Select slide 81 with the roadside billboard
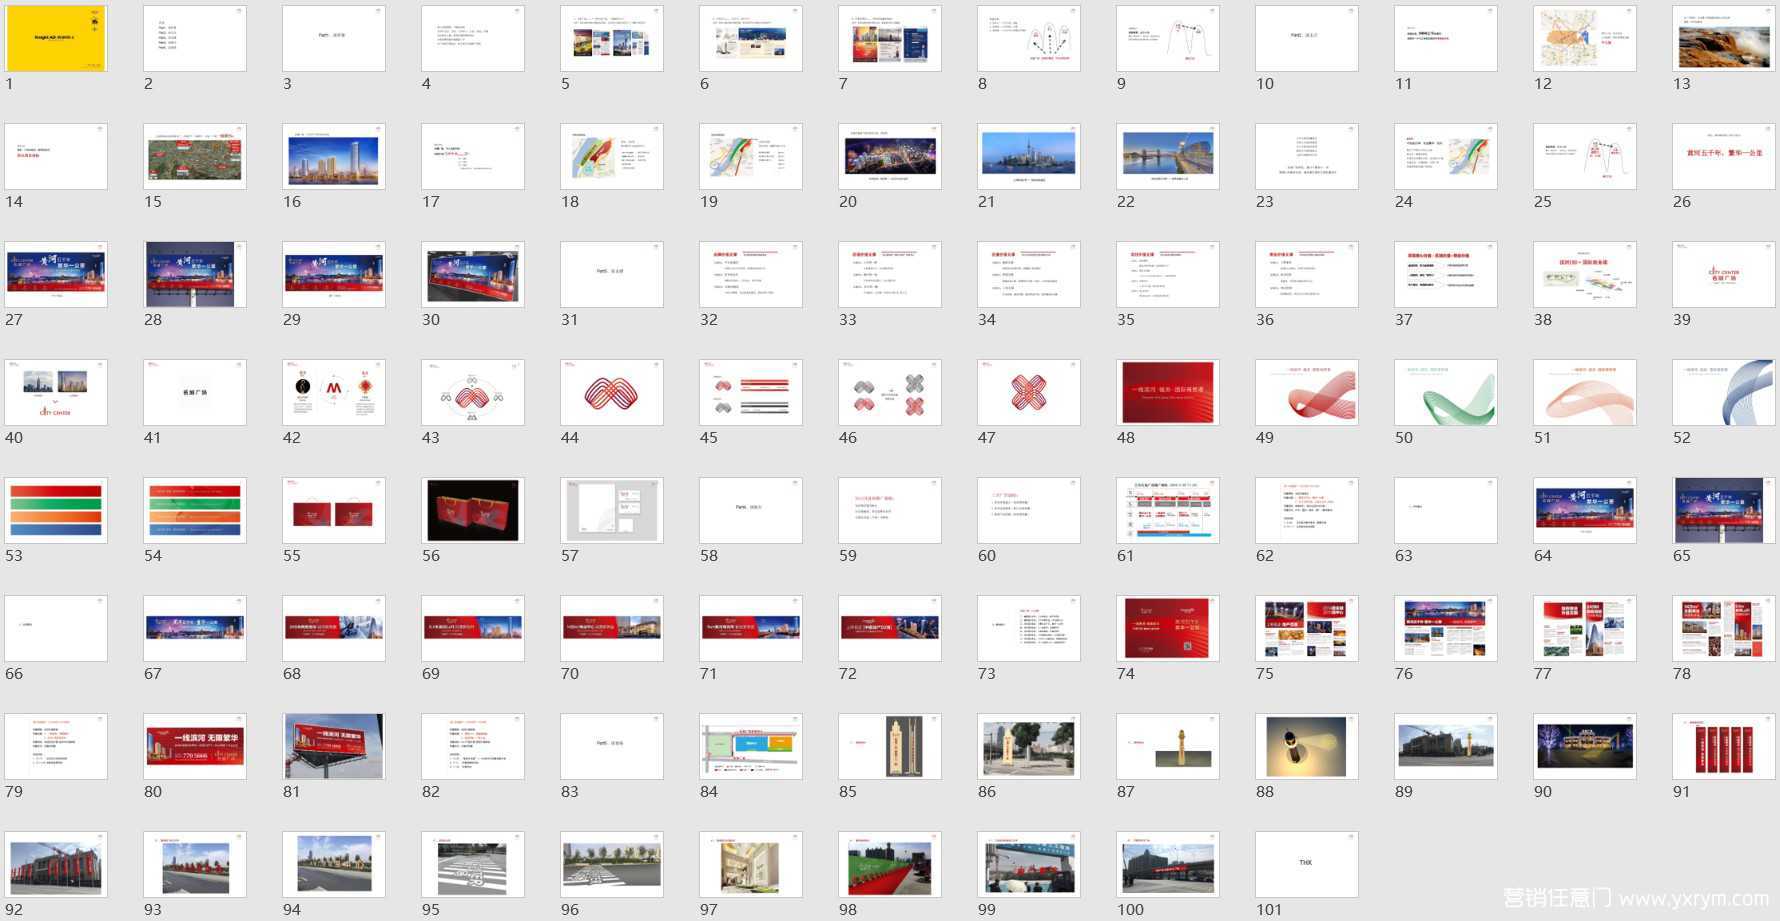 [334, 746]
